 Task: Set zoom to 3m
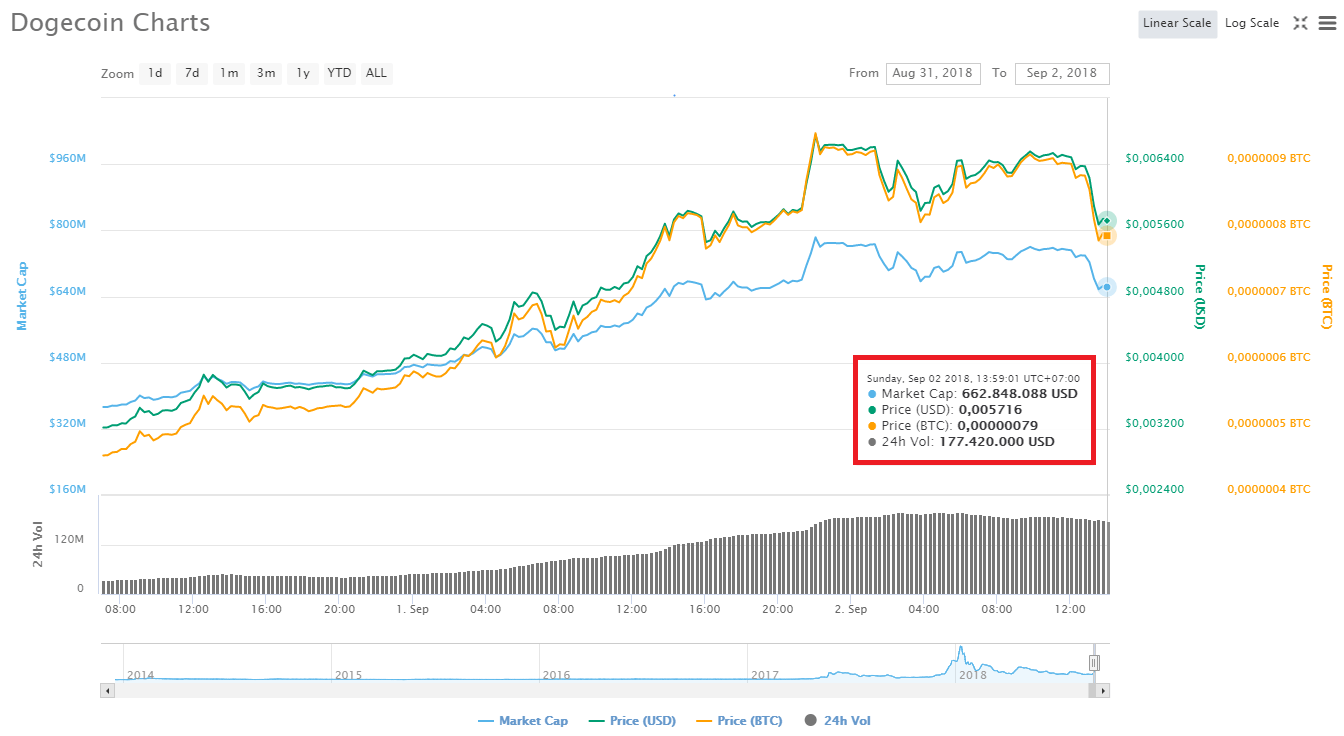tap(266, 73)
